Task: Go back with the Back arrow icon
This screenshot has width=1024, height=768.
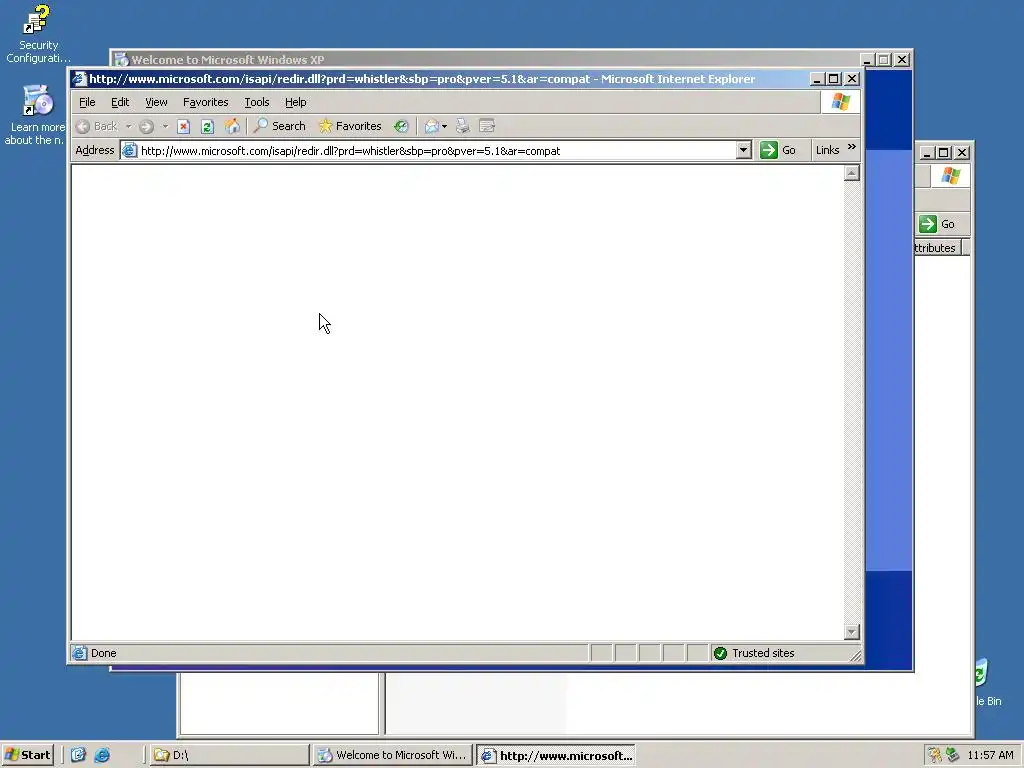Action: (x=83, y=127)
